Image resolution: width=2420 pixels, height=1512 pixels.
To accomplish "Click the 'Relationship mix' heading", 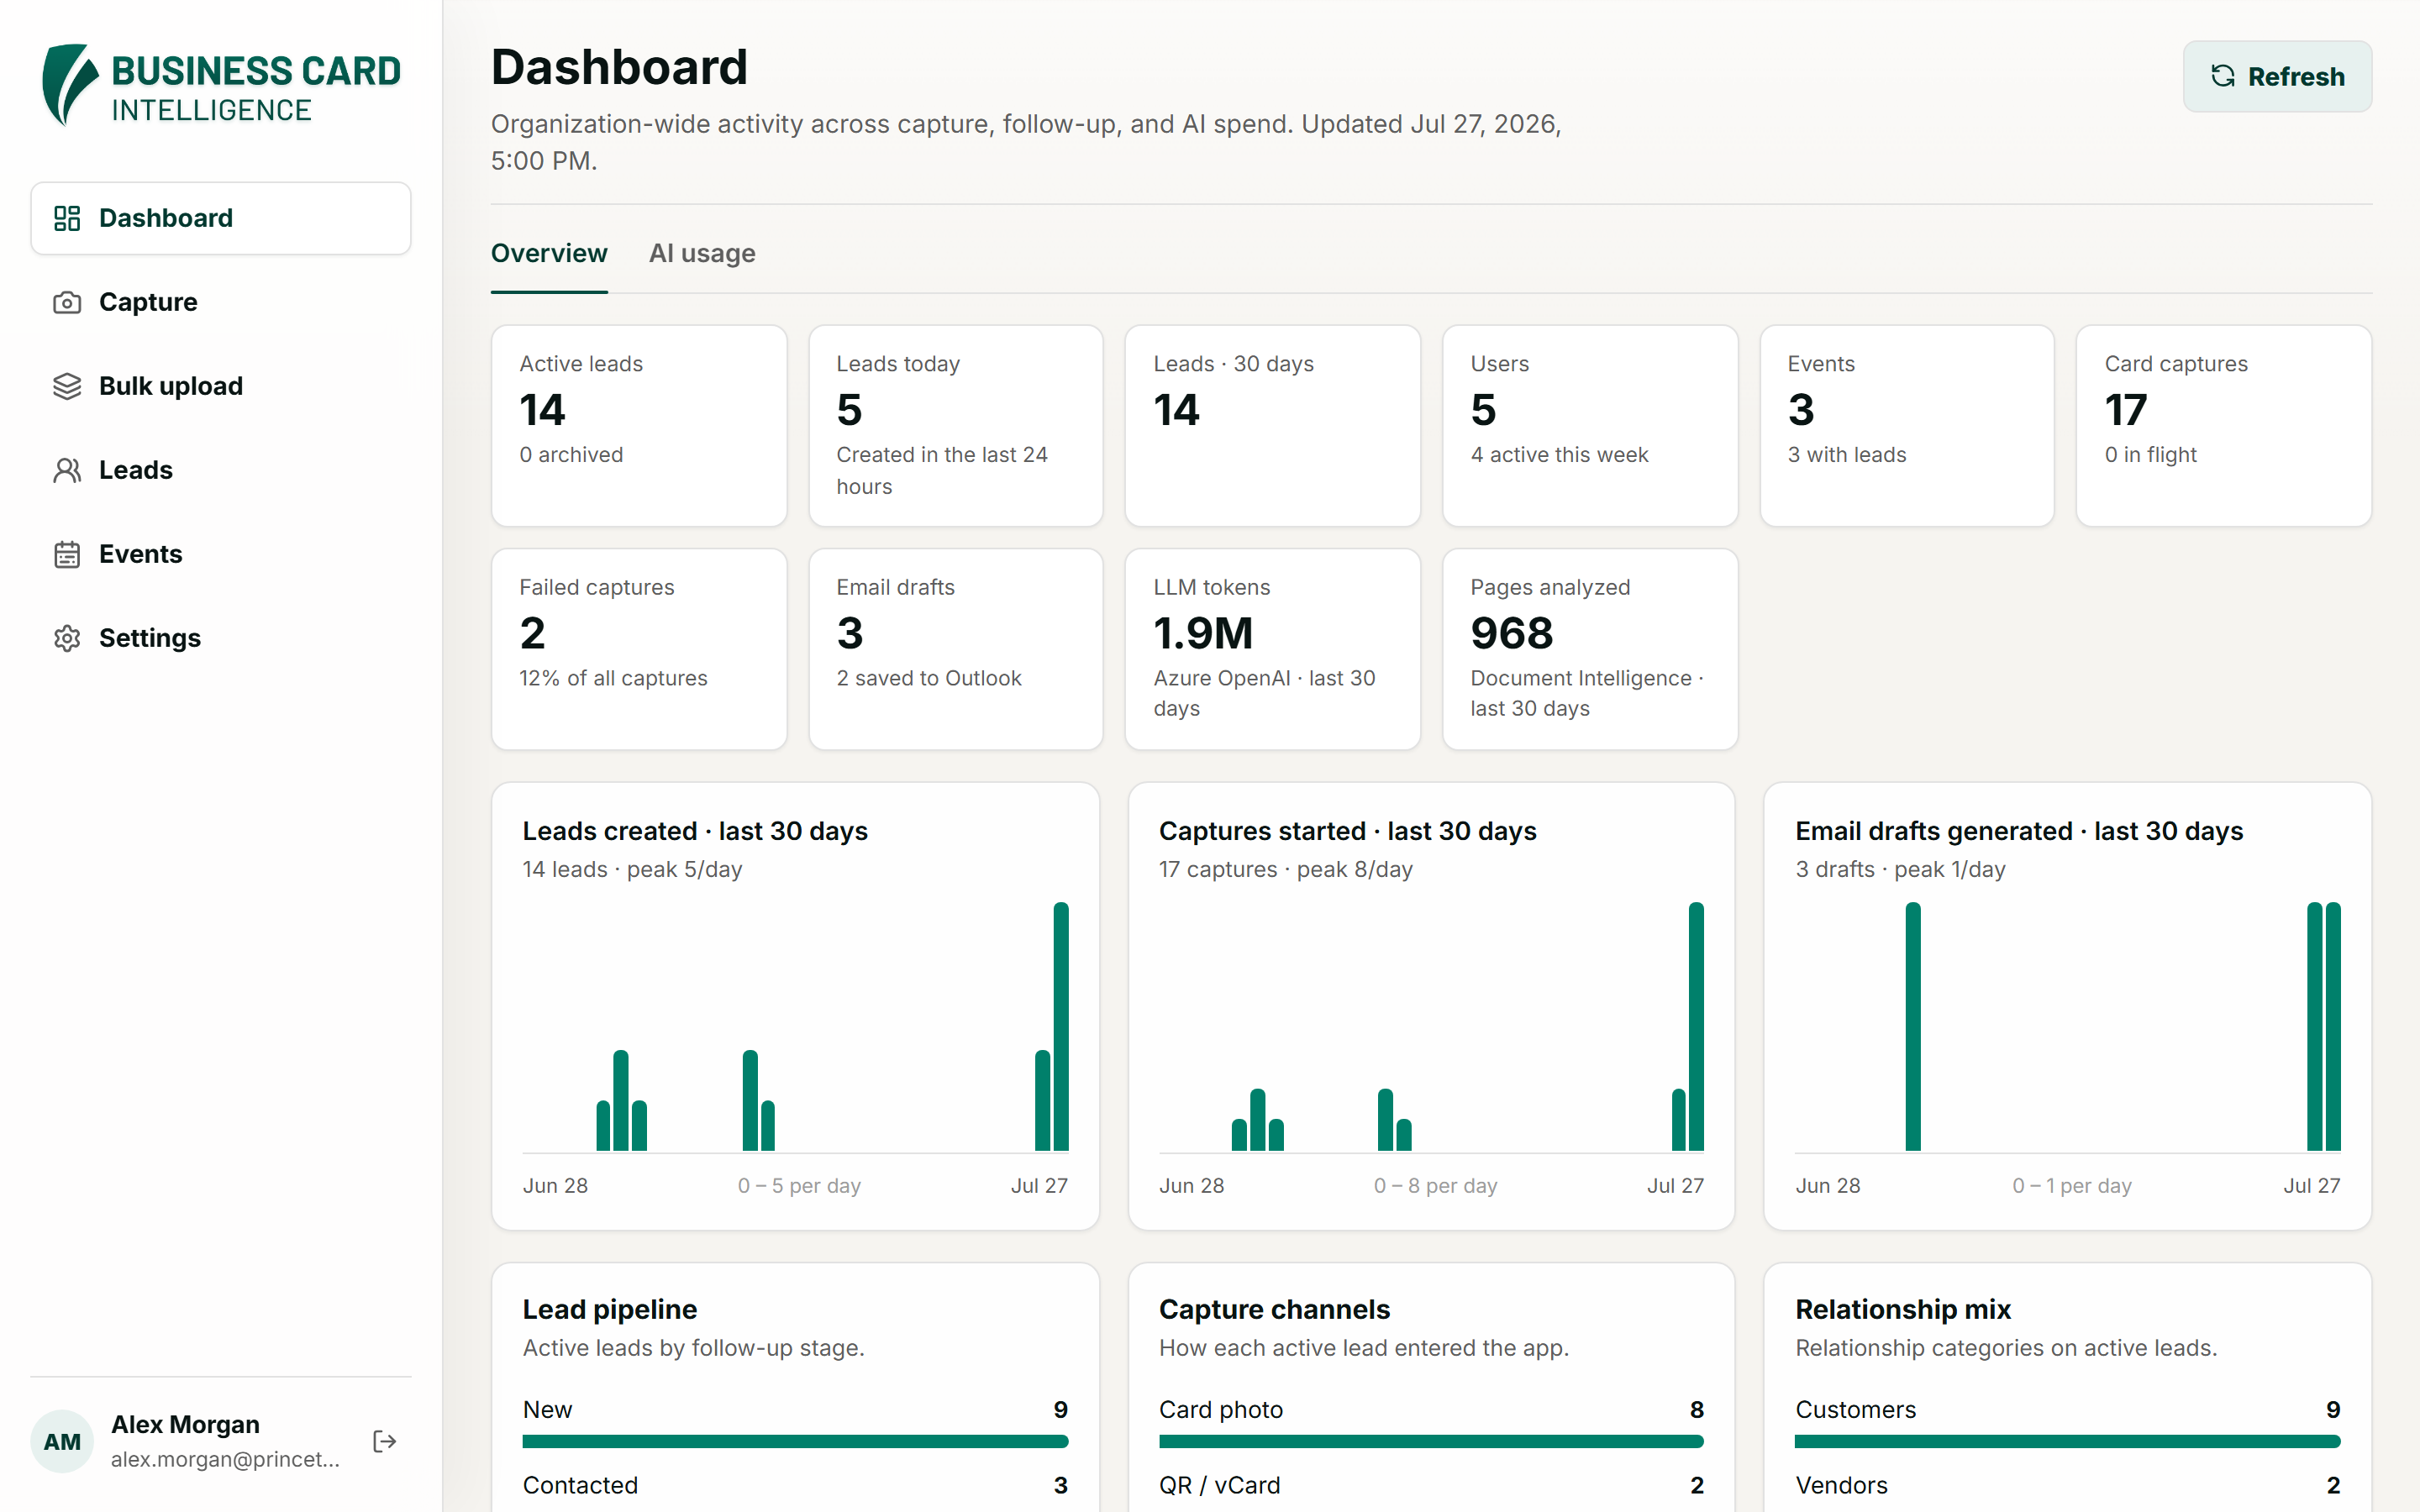I will click(1903, 1309).
